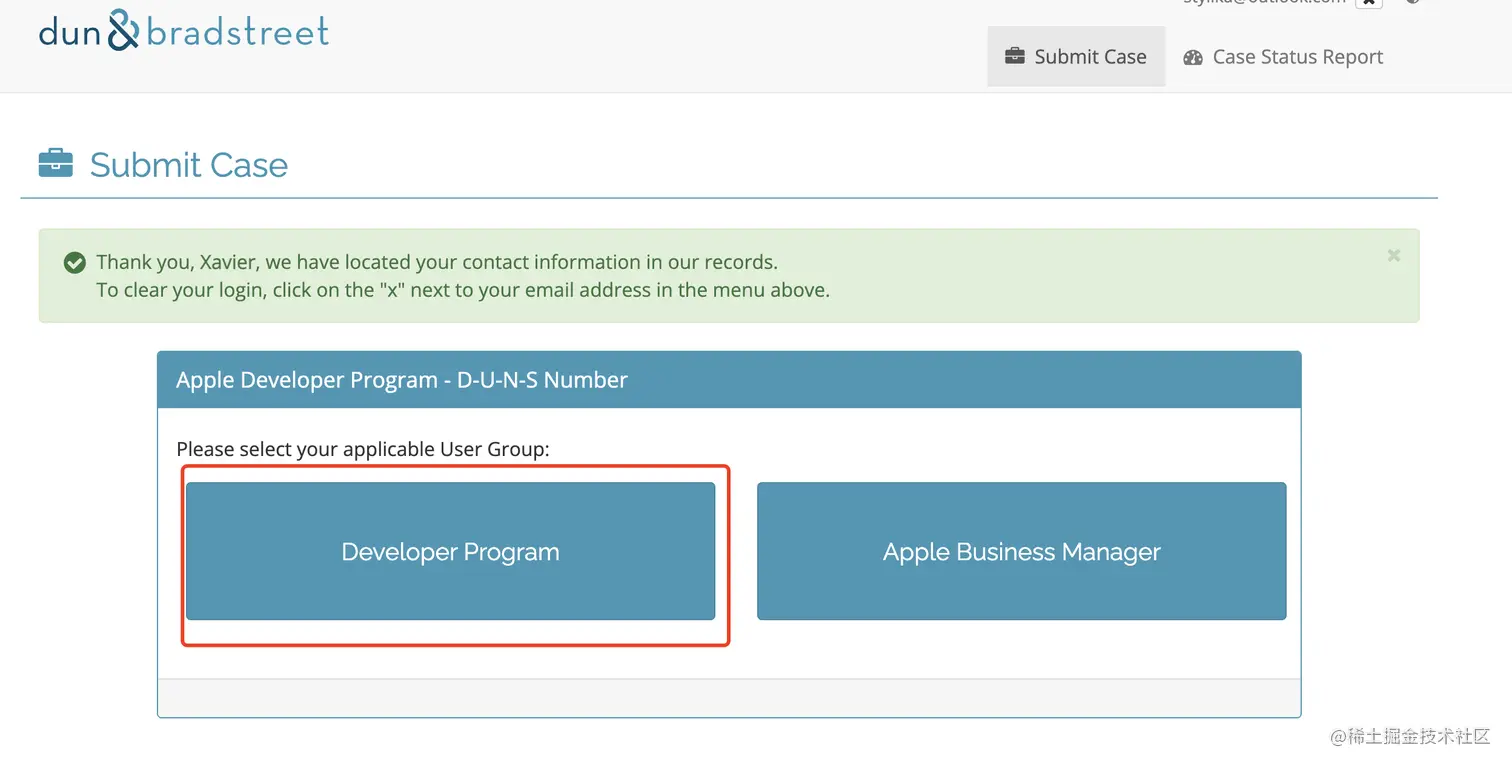
Task: Dismiss the green success alert
Action: pos(1393,256)
